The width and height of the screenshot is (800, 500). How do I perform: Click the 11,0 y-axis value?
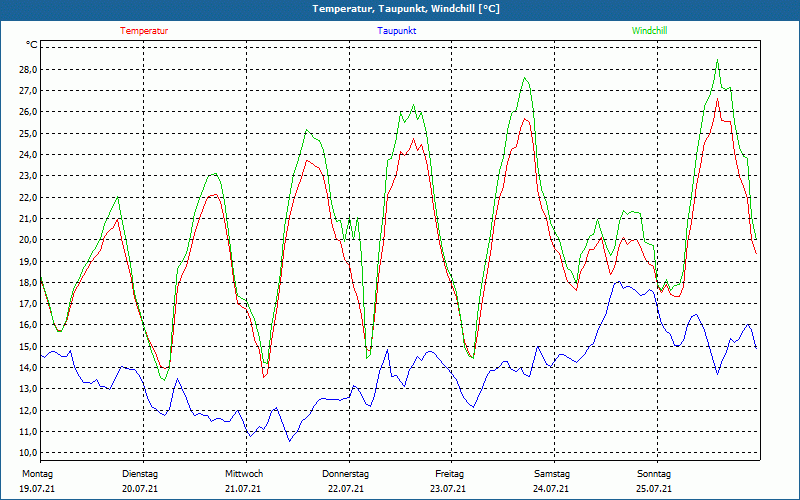point(28,432)
